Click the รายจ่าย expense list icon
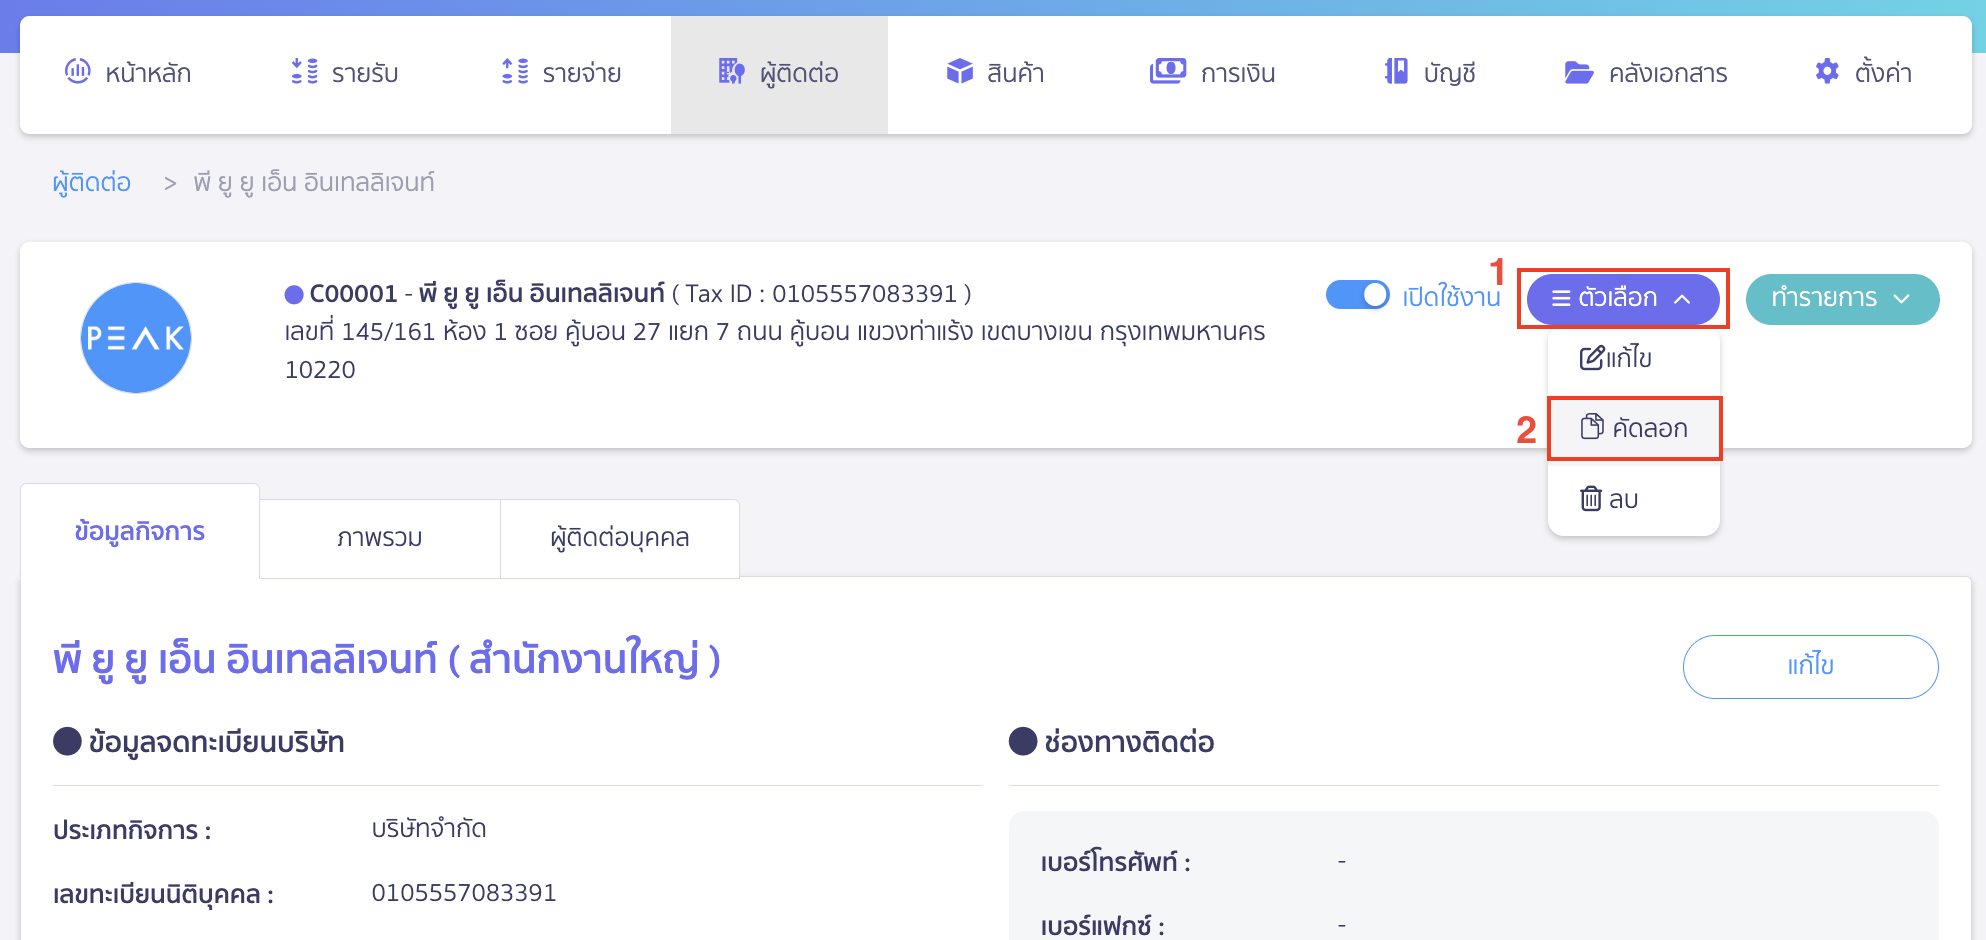 point(514,72)
